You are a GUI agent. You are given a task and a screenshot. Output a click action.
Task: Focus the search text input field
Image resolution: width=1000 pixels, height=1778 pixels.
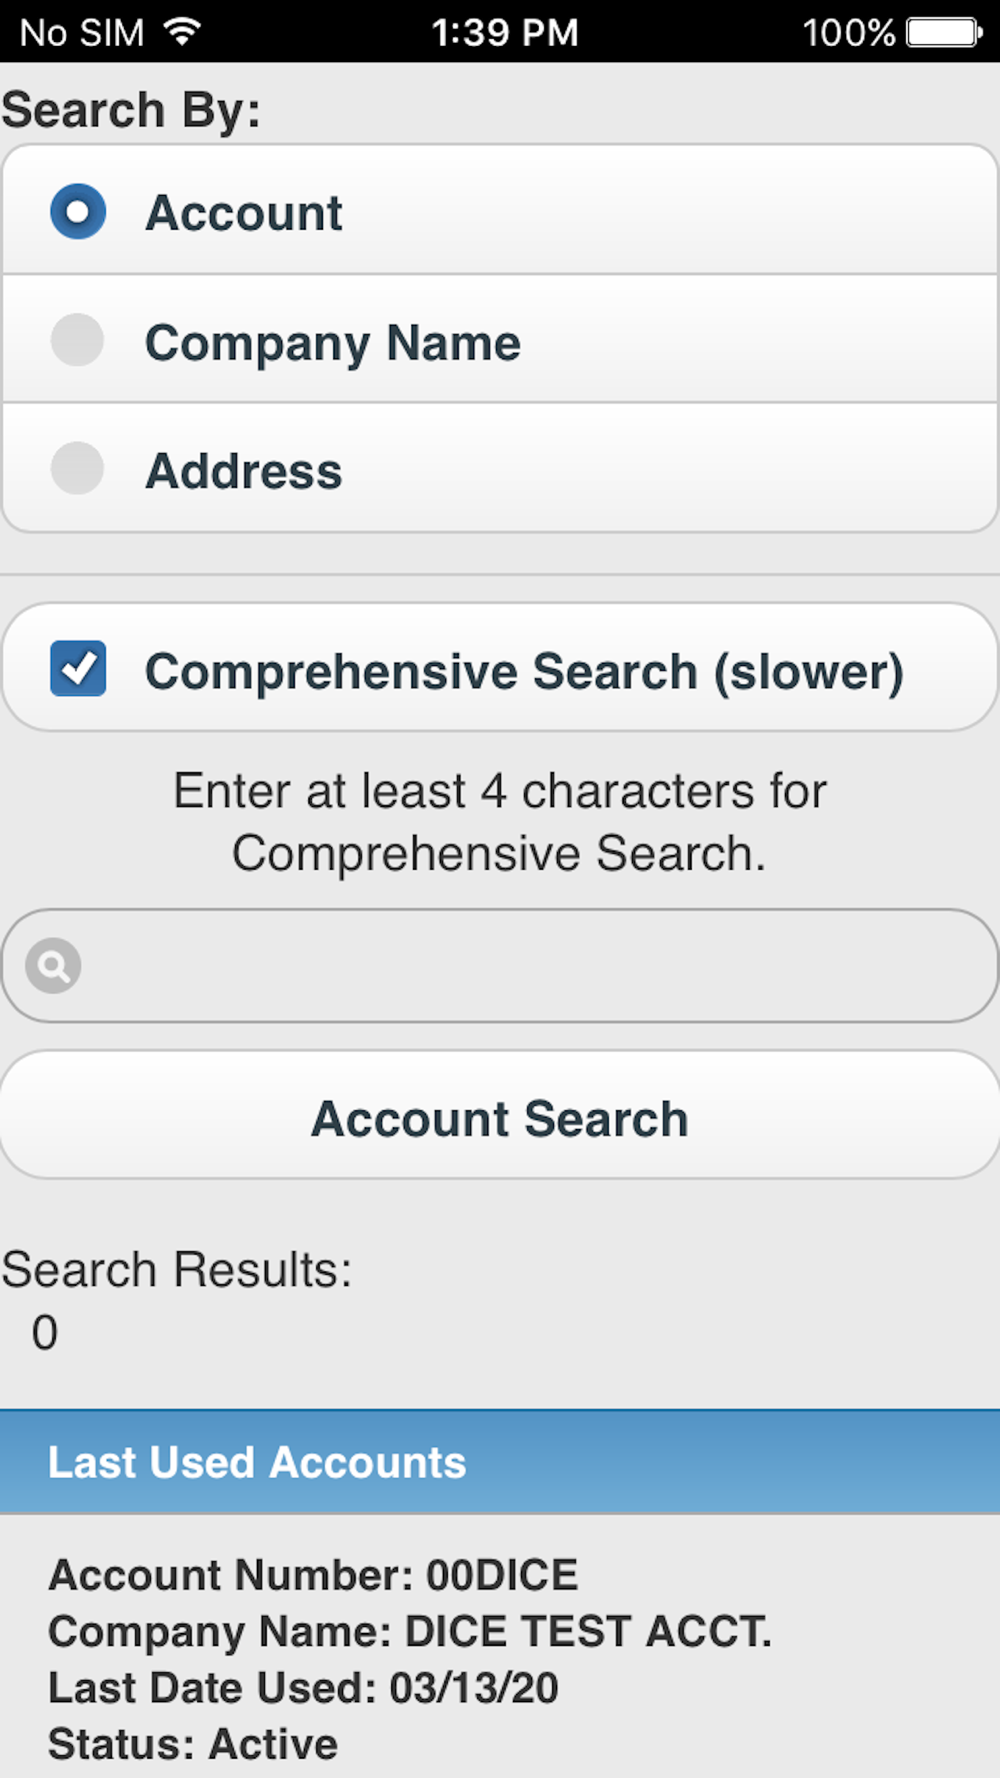530,966
